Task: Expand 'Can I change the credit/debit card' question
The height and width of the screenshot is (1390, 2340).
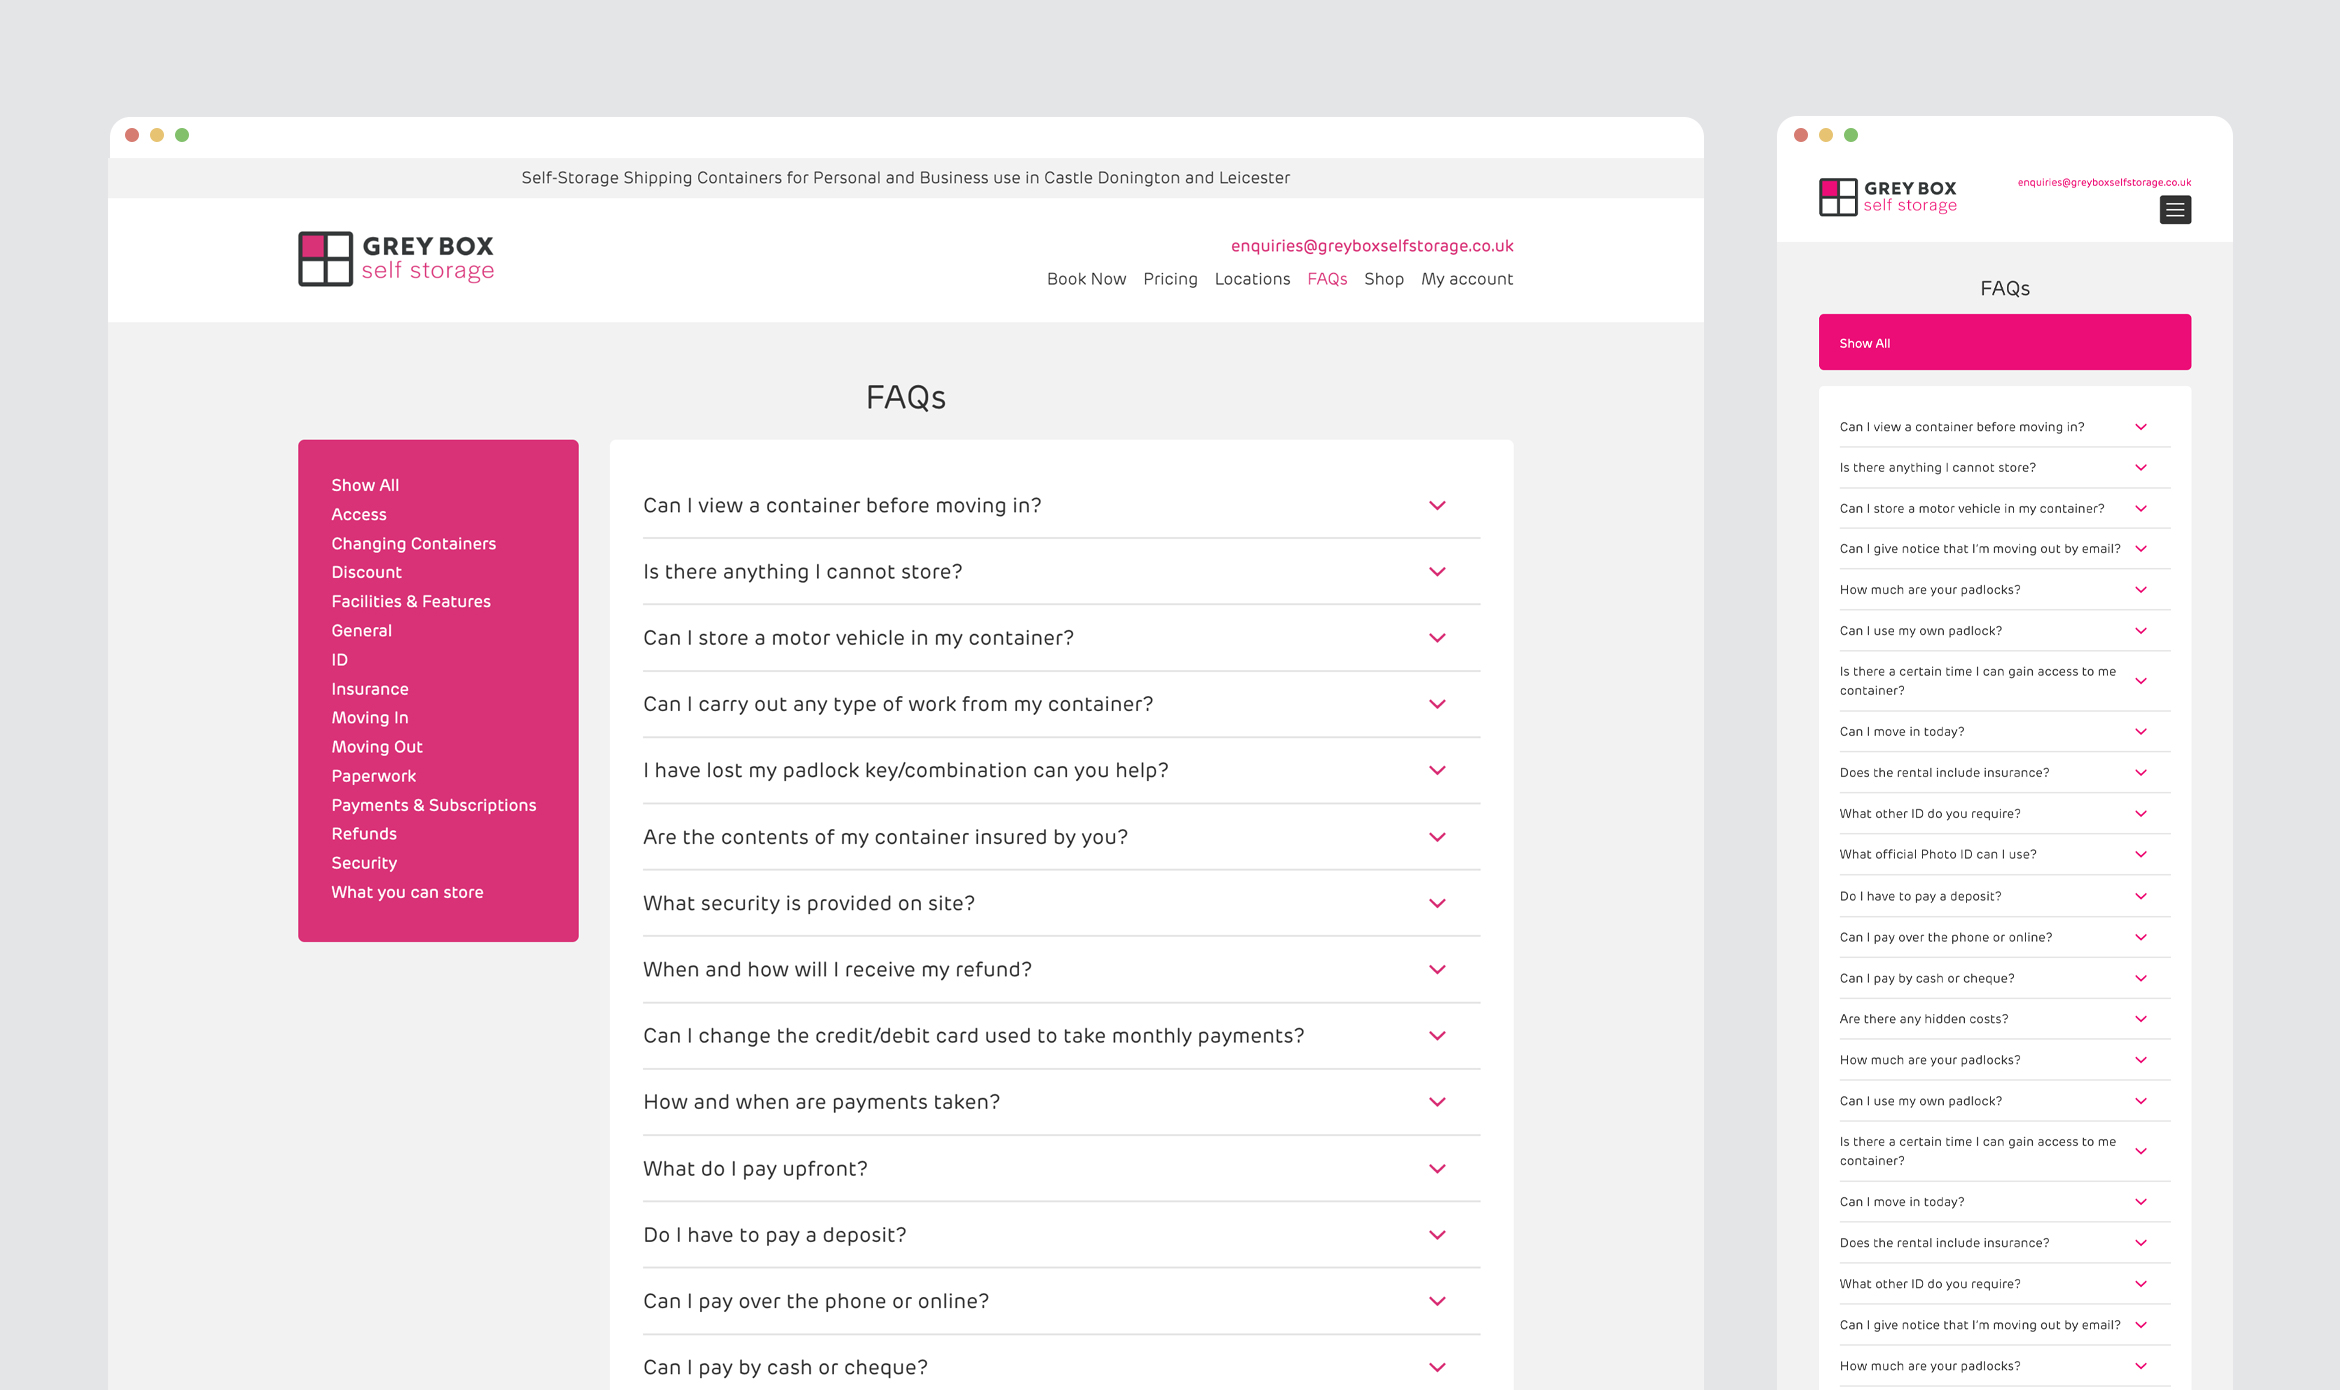Action: (x=1061, y=1036)
